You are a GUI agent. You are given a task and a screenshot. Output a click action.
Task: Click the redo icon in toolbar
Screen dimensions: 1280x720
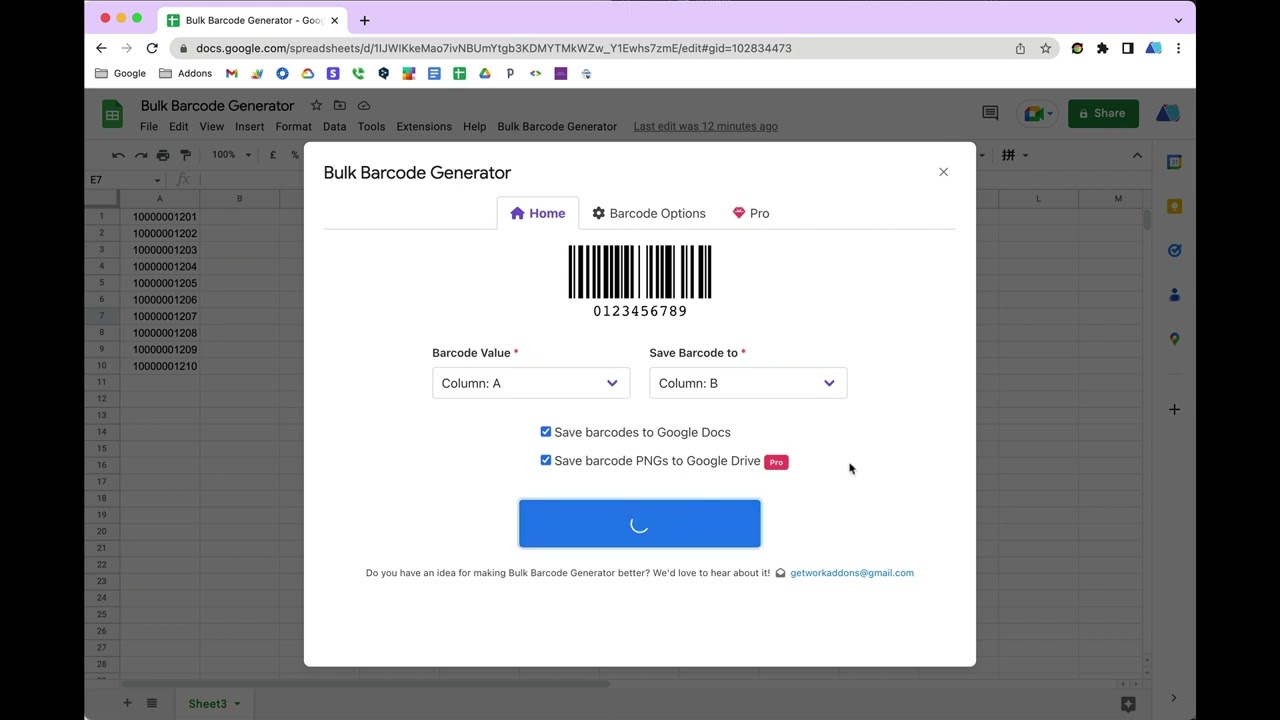point(141,155)
